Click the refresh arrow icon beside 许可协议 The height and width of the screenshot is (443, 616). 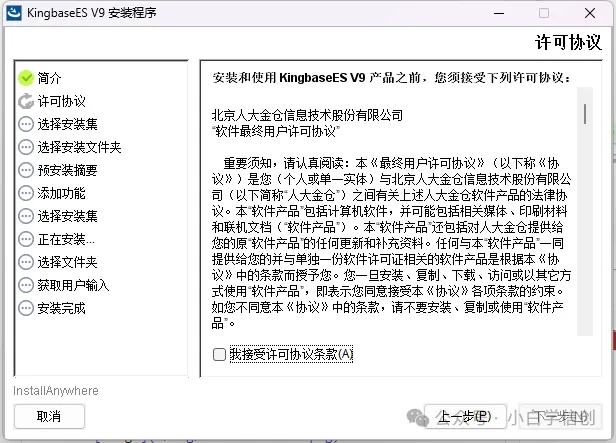point(26,101)
